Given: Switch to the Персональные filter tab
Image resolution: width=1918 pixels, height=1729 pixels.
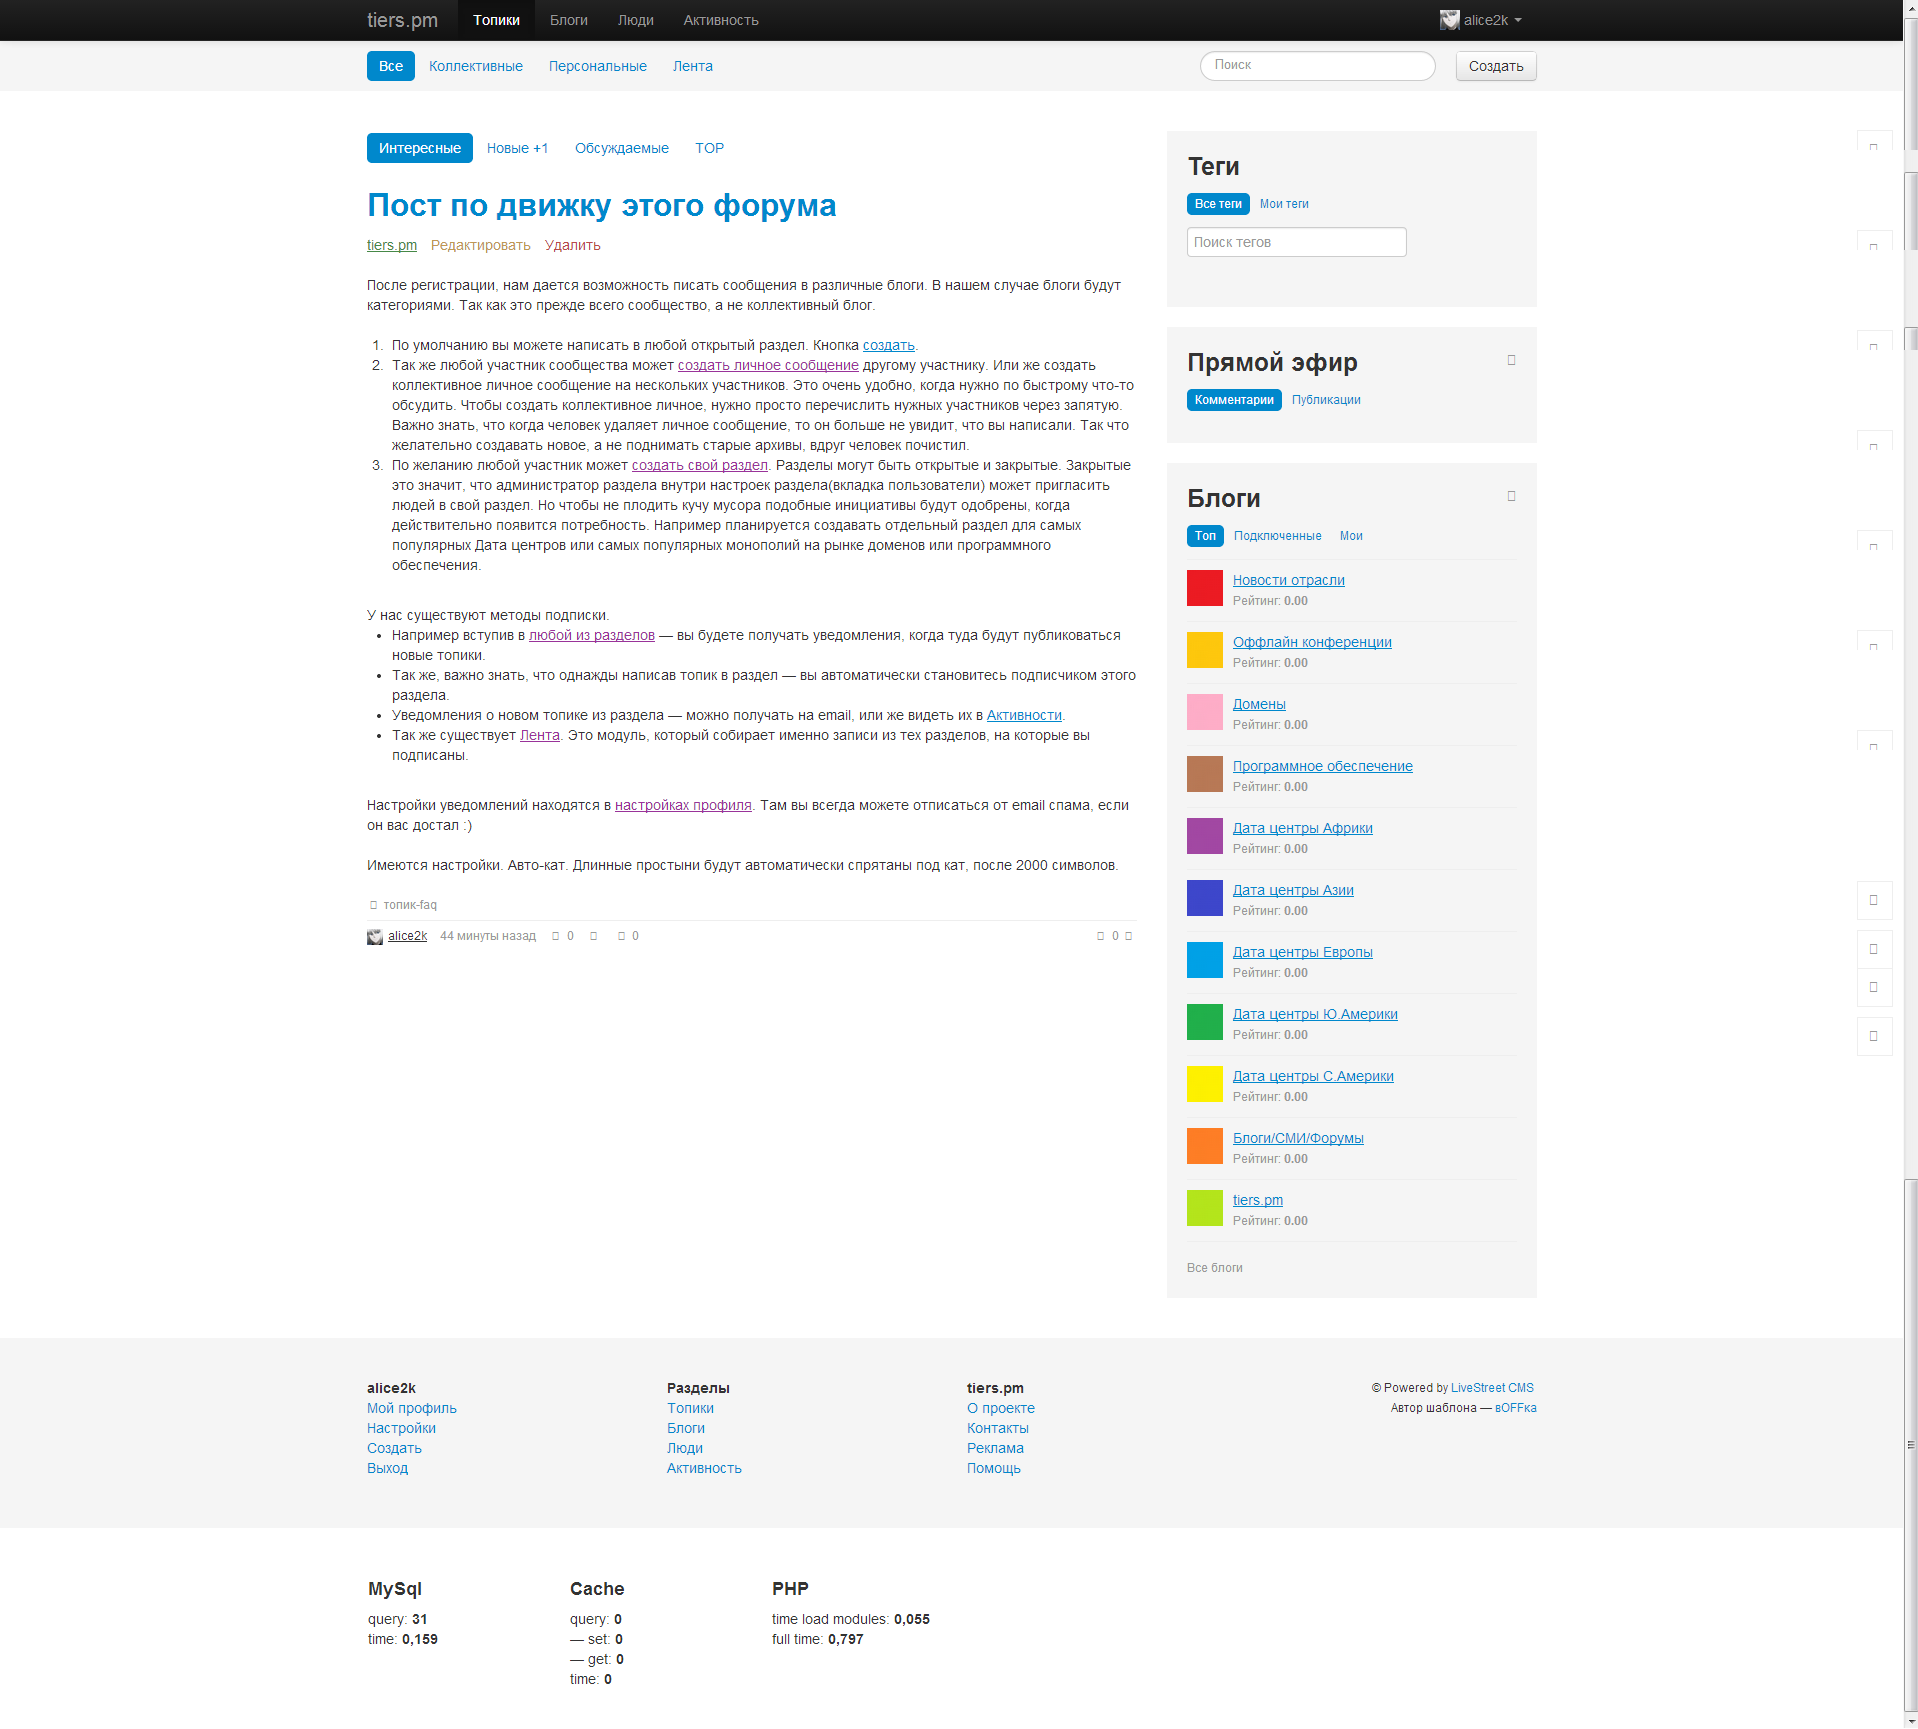Looking at the screenshot, I should point(597,66).
